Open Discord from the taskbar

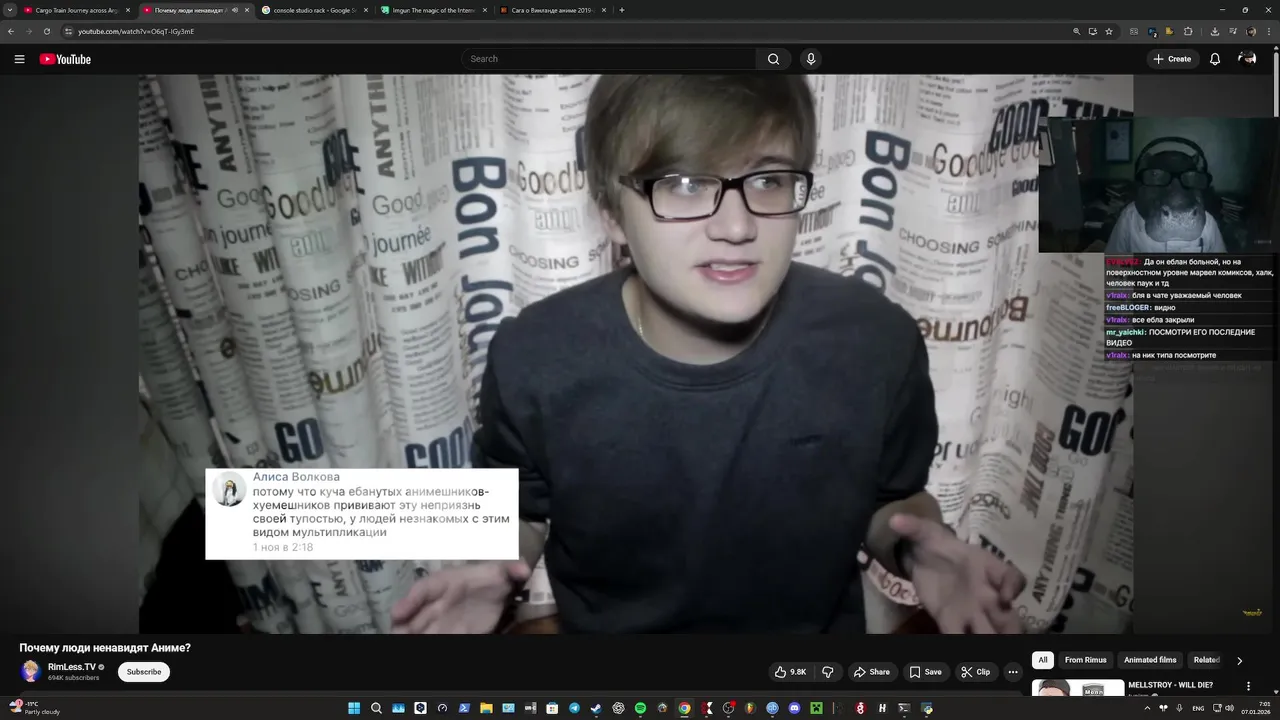tap(794, 708)
